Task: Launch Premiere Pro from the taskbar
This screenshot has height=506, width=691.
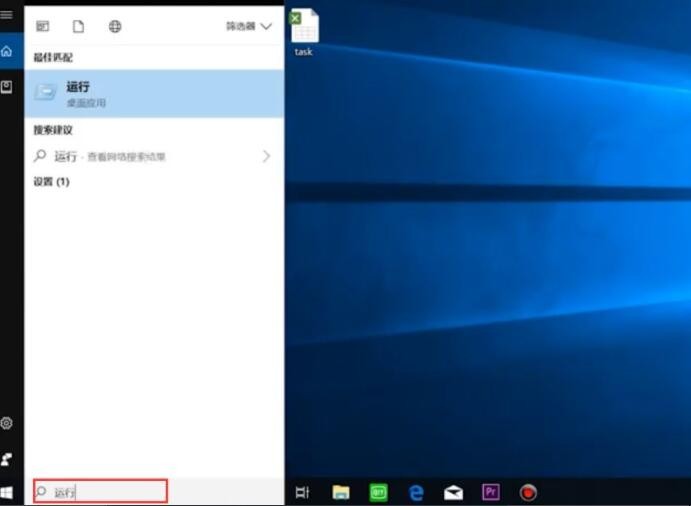Action: [x=490, y=492]
